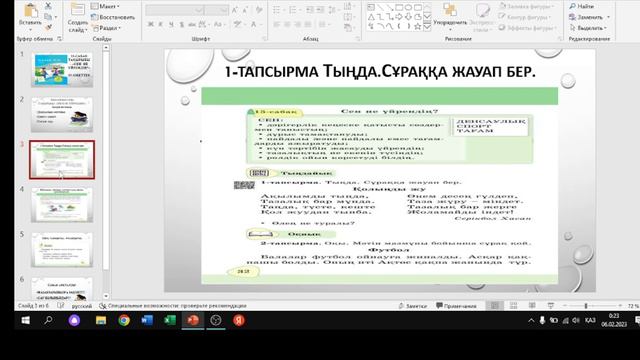The image size is (640, 360).
Task: Select the right arrow shape in gallery
Action: 399,17
